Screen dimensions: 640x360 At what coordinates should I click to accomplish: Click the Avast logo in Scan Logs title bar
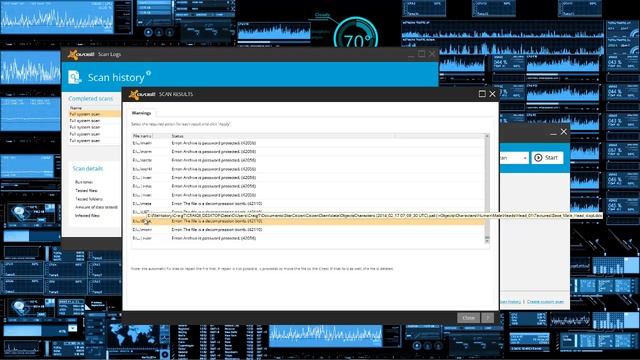[81, 54]
